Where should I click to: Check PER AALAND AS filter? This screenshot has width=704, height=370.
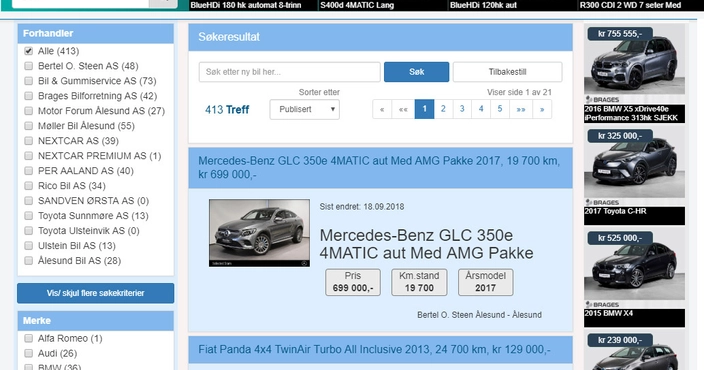coord(29,171)
